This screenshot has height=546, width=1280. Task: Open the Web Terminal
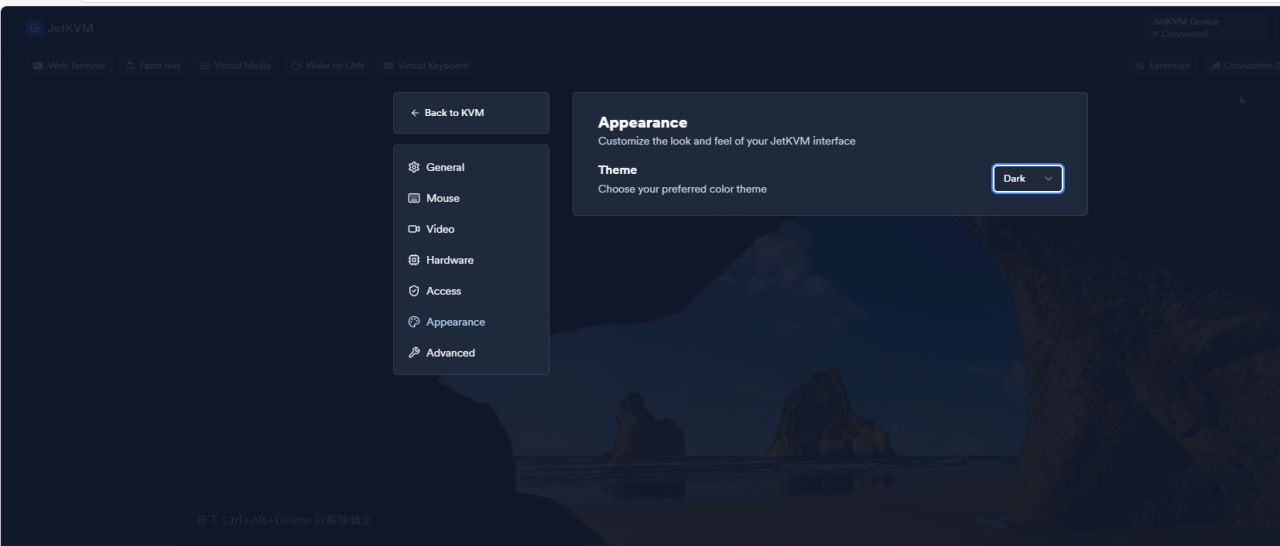(69, 66)
